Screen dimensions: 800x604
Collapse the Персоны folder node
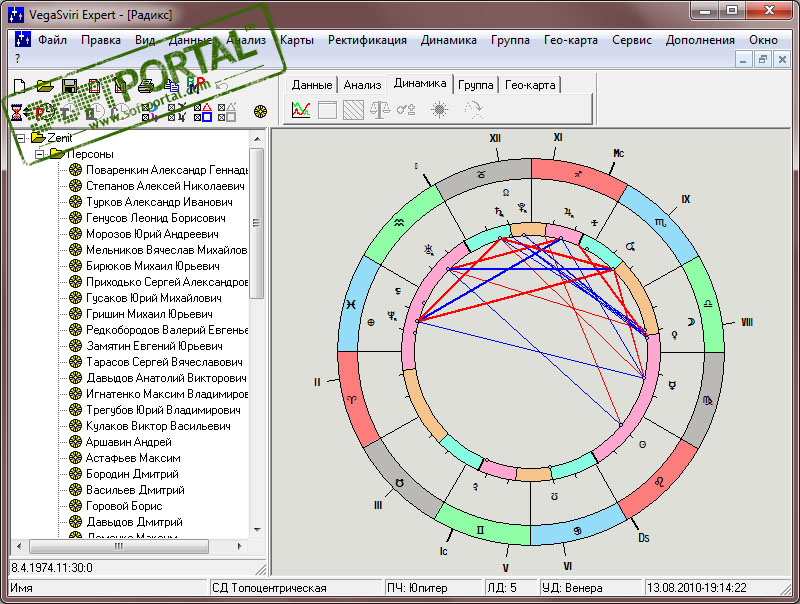pos(39,154)
